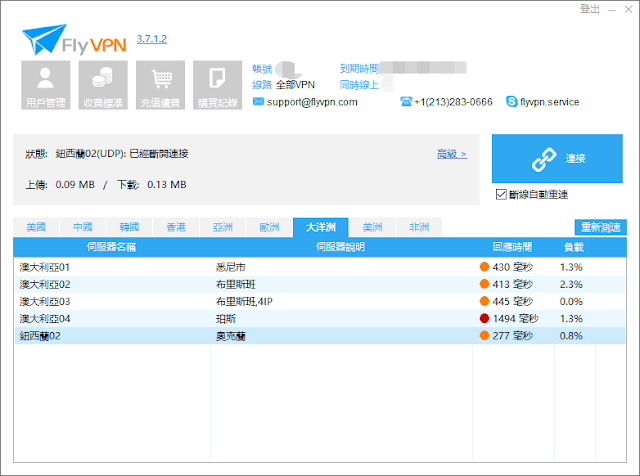Viewport: 640px width, 476px height.
Task: Click the FlyVPN paper plane logo
Action: 44,39
